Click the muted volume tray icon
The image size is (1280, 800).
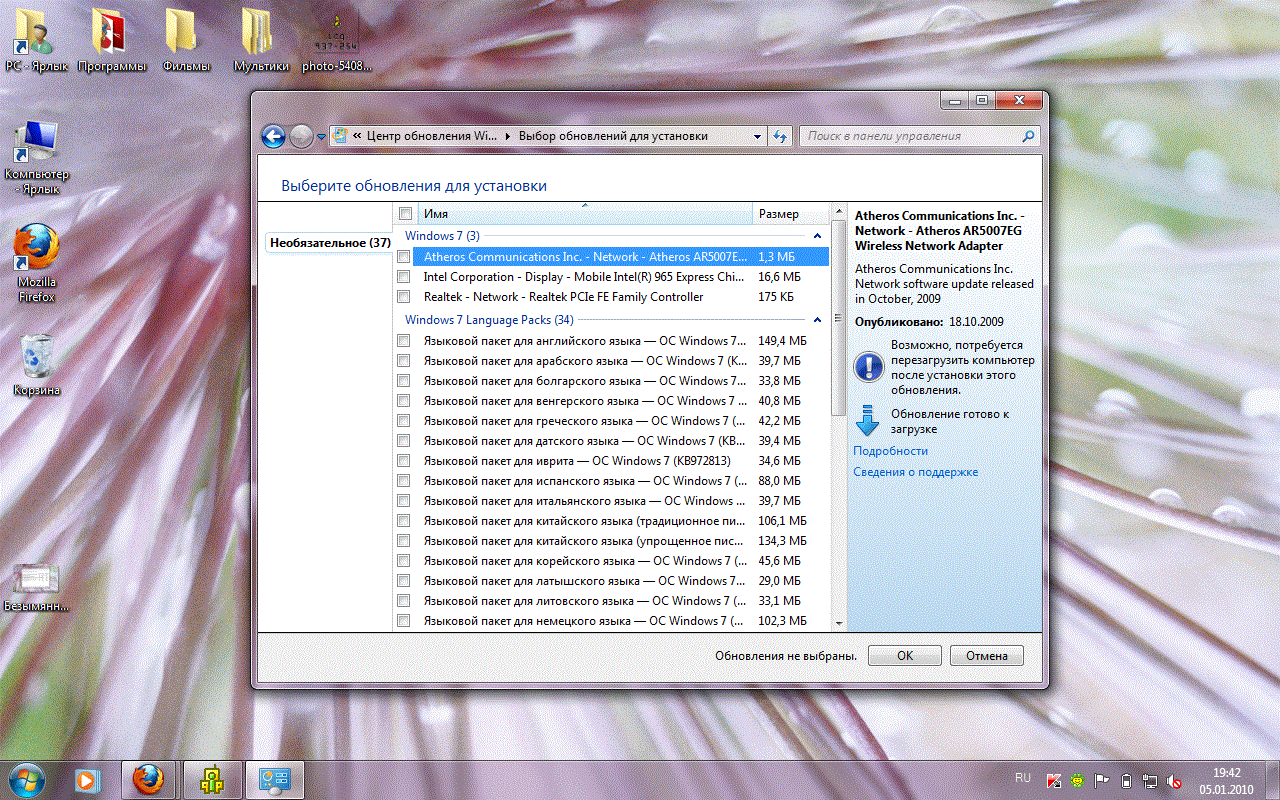(x=1174, y=779)
